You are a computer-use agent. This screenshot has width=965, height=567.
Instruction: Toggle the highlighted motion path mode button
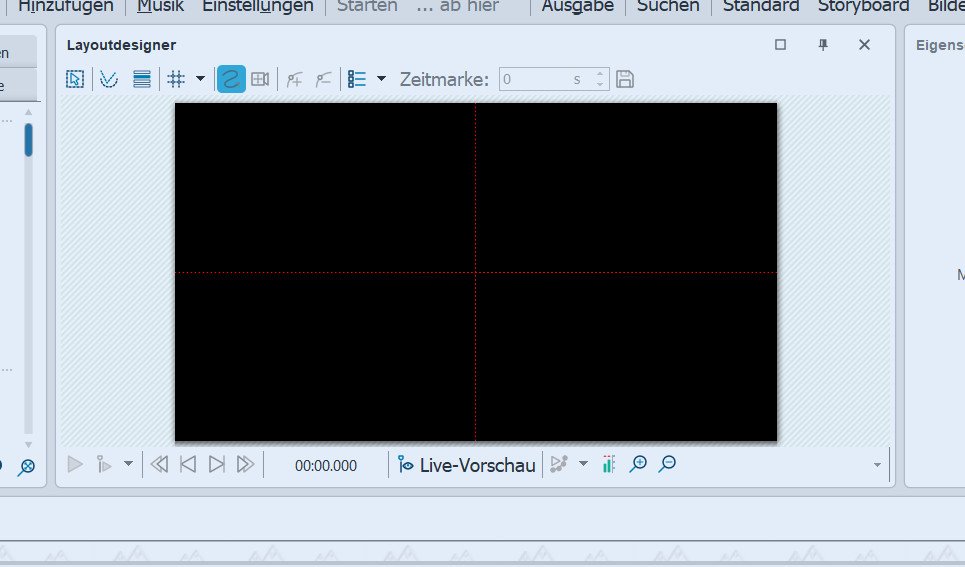pyautogui.click(x=231, y=79)
